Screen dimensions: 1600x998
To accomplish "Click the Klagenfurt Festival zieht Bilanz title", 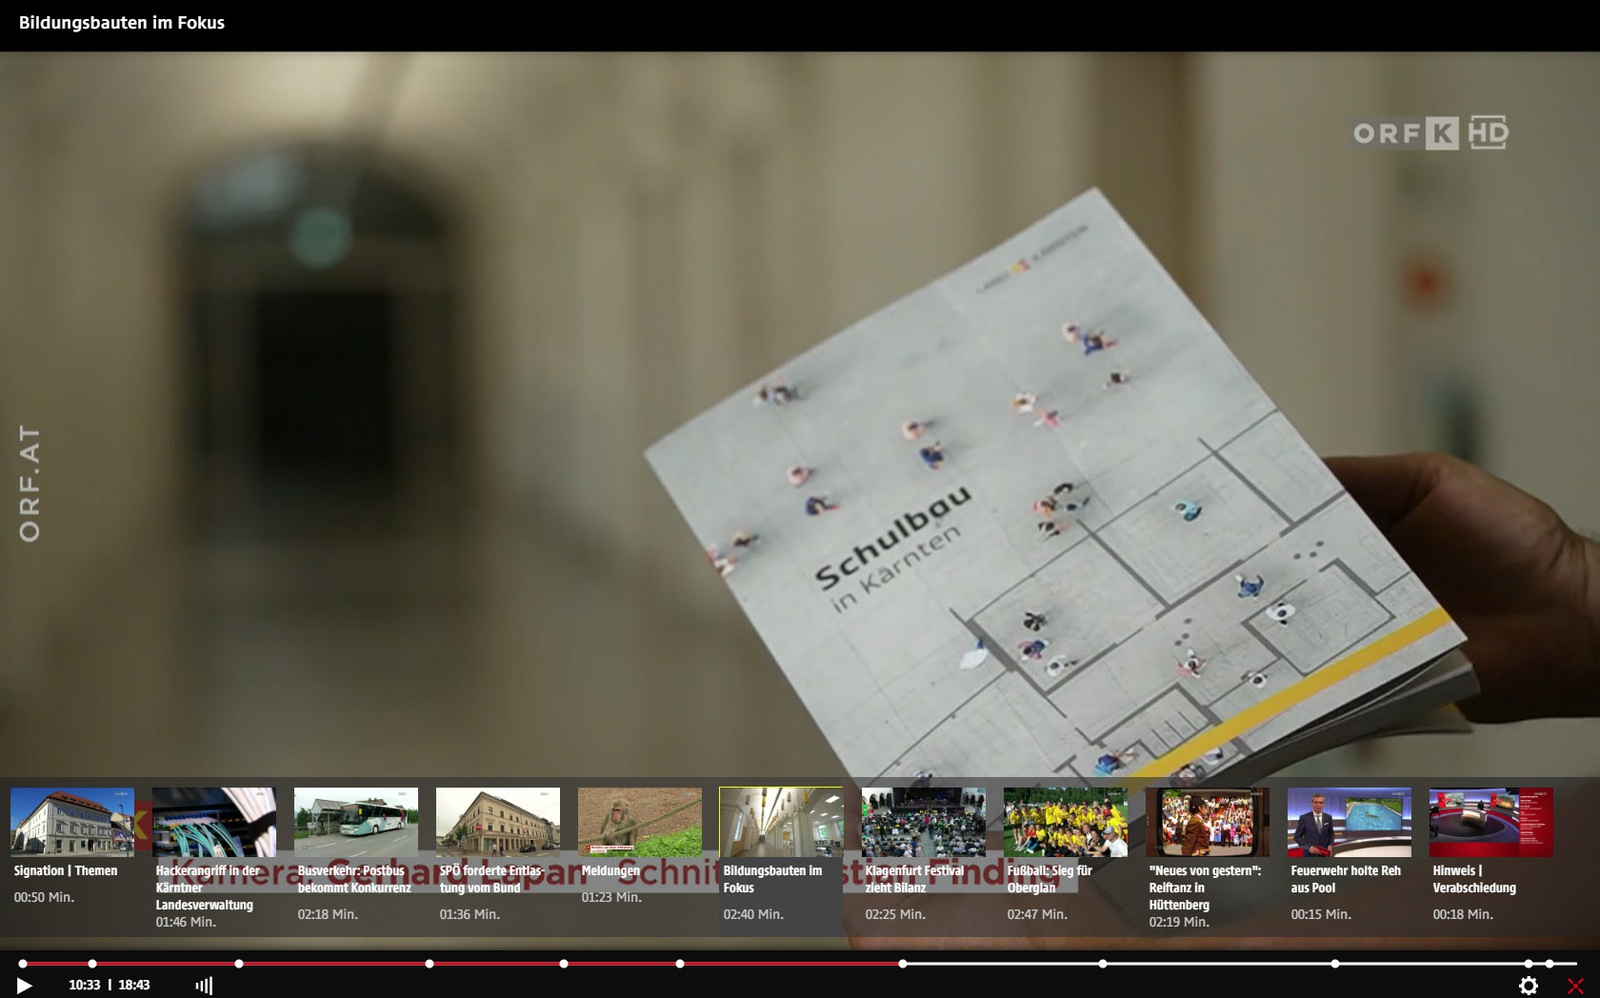I will [914, 879].
